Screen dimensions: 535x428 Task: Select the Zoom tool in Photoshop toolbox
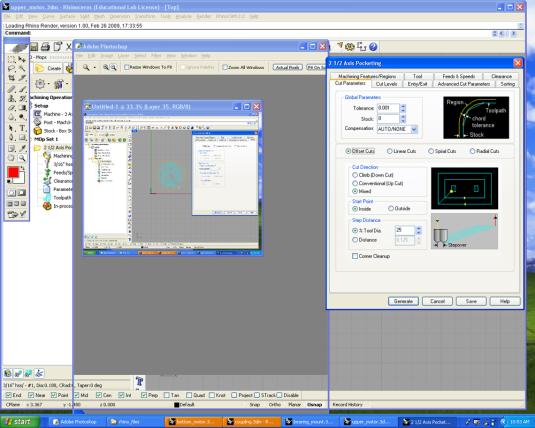[x=22, y=158]
